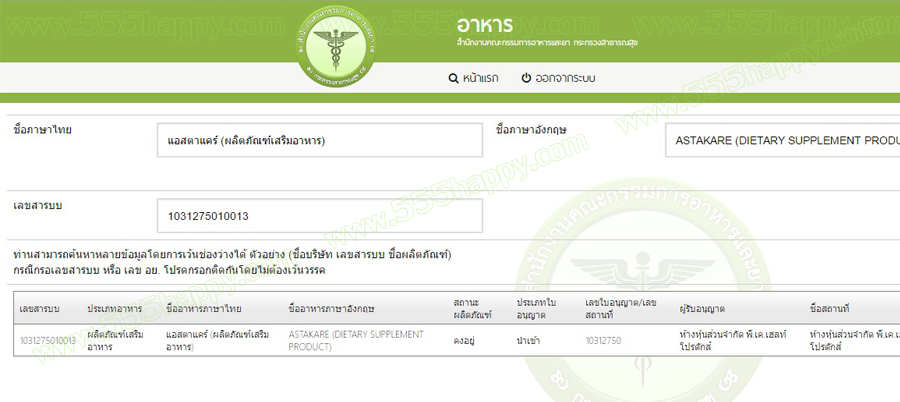Open result row number 1031275010013

tap(48, 341)
